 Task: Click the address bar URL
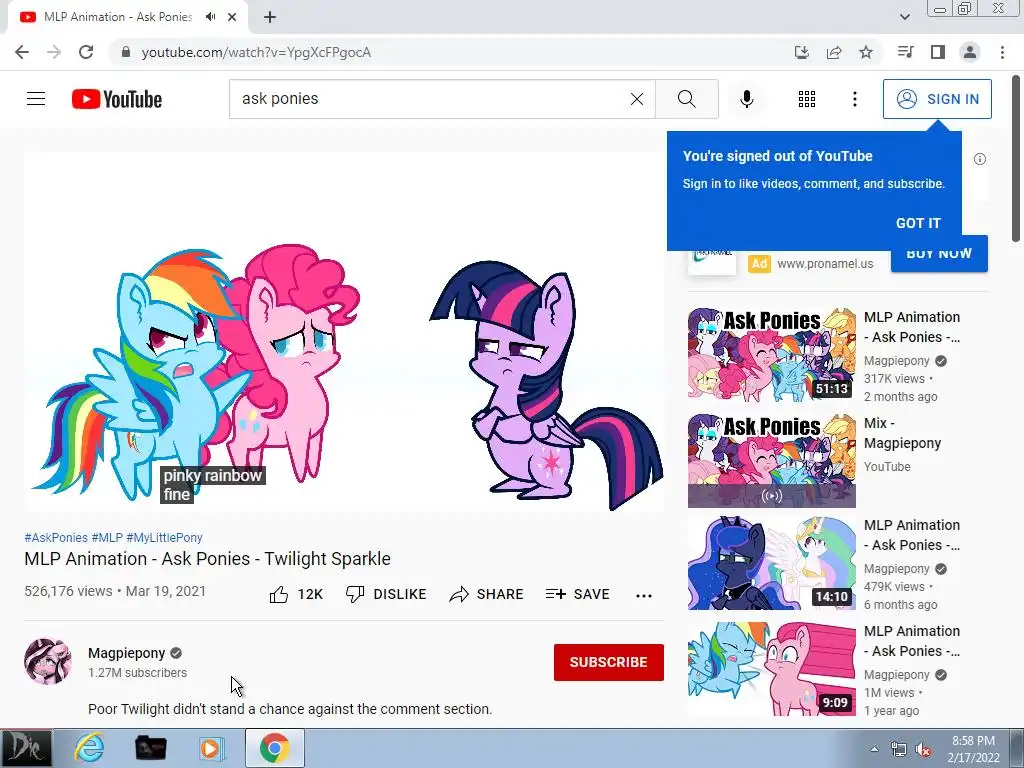(x=256, y=52)
